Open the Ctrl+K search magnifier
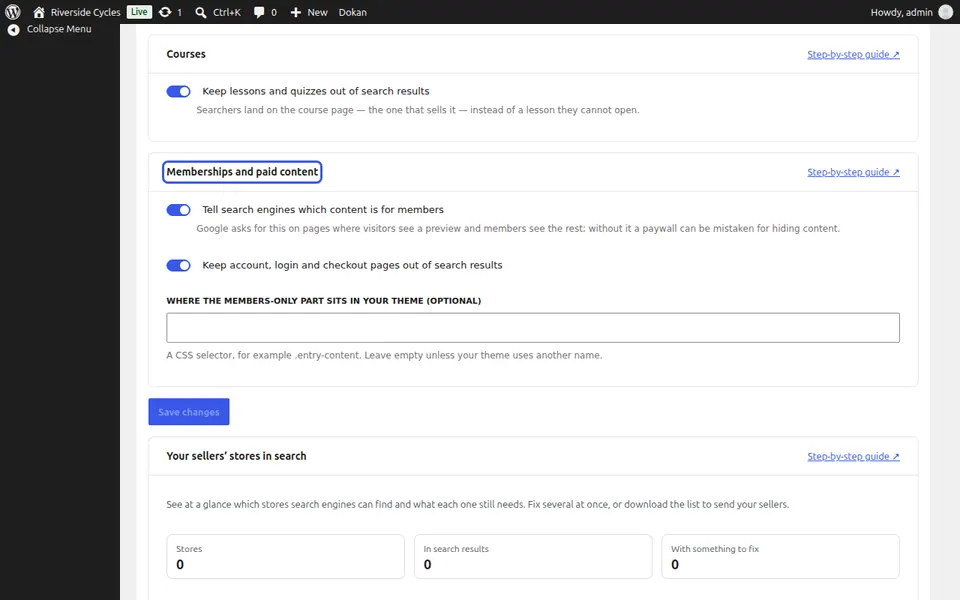Viewport: 960px width, 600px height. pyautogui.click(x=201, y=12)
